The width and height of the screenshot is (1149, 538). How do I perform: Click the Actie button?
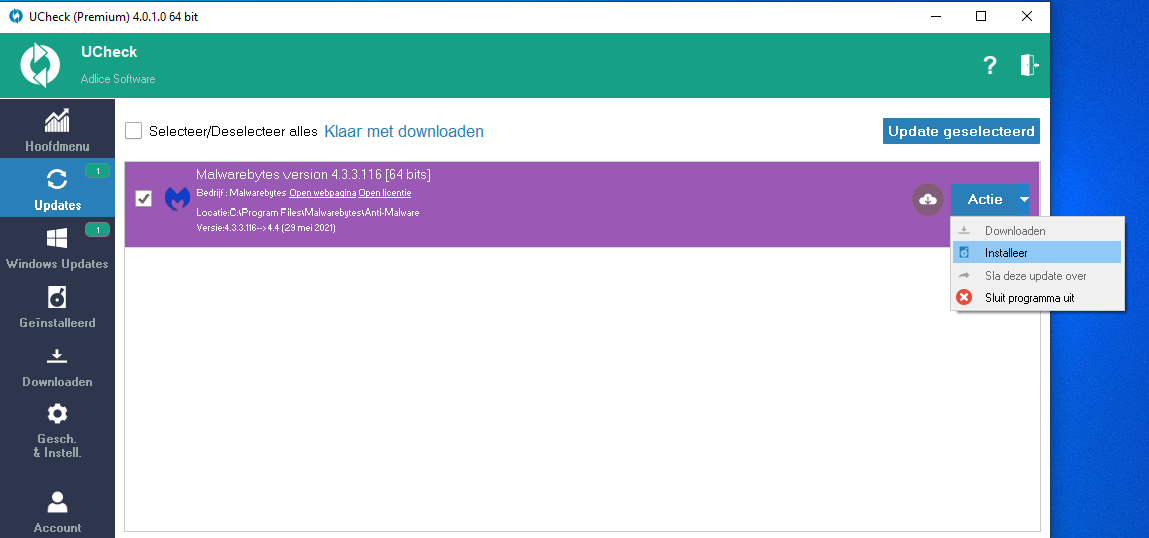(x=984, y=199)
